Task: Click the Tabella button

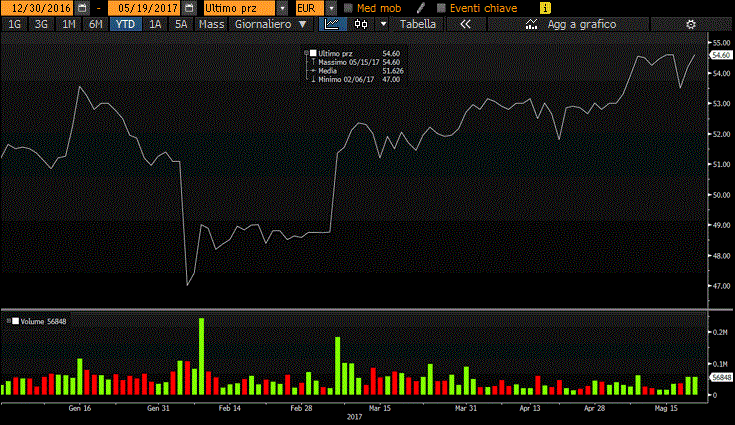Action: point(418,23)
